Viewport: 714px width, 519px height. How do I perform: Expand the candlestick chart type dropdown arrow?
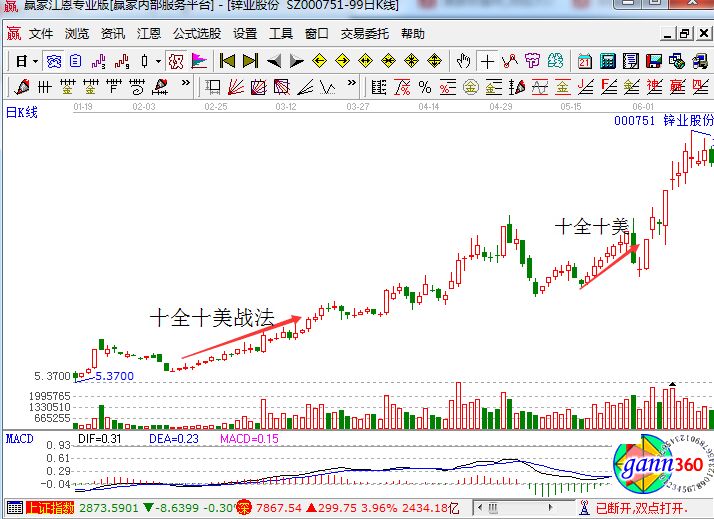[158, 61]
